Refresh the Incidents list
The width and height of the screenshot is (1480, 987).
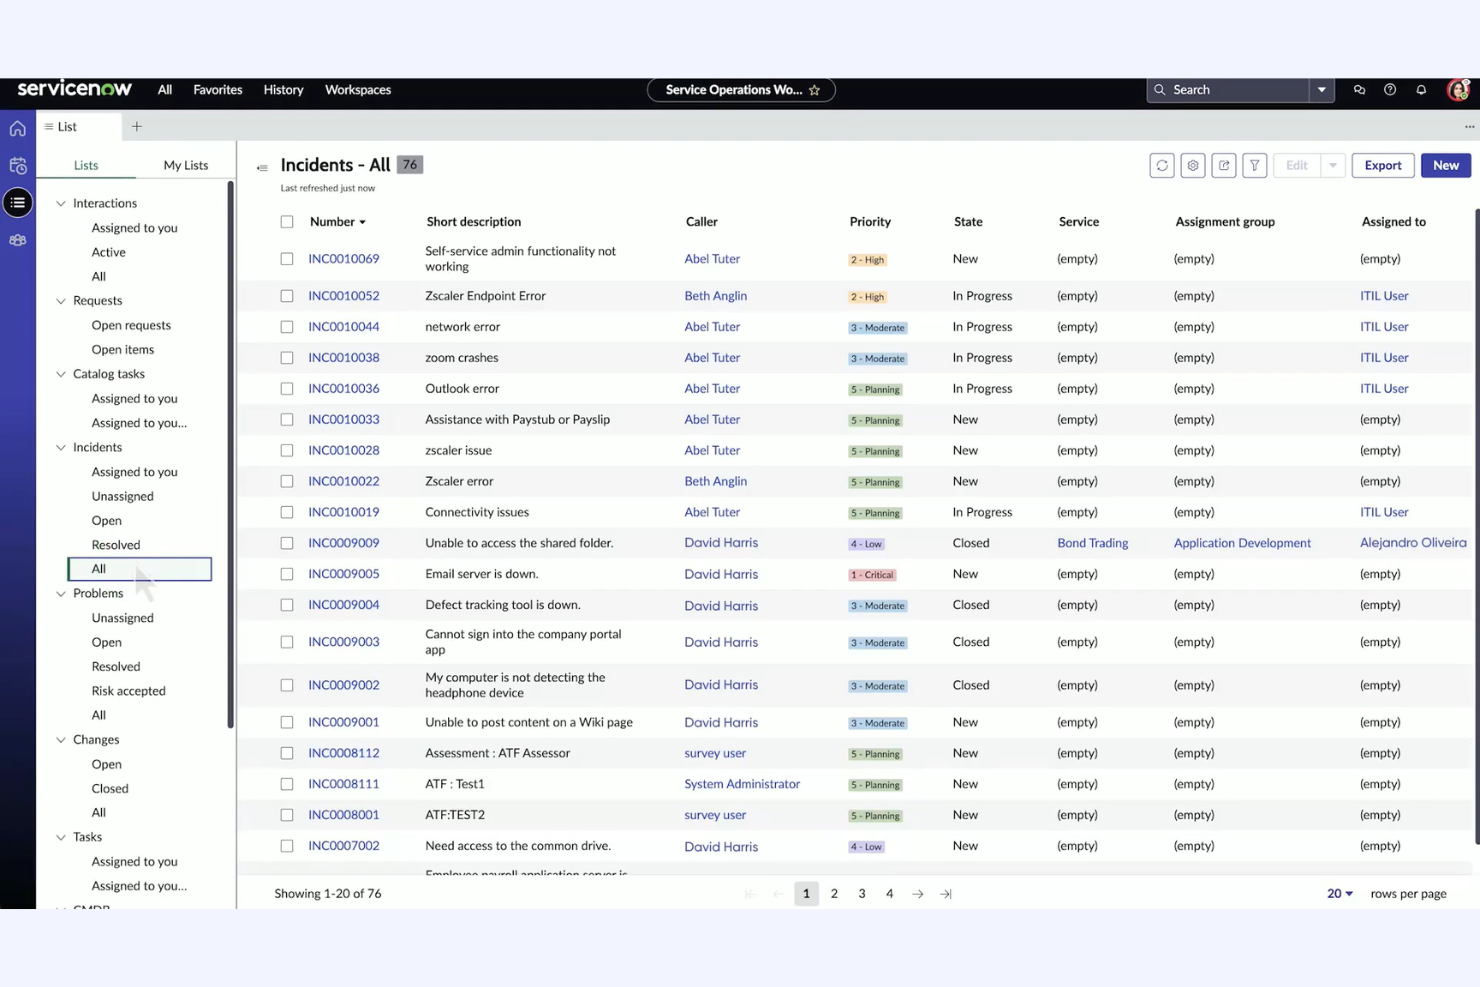[1161, 165]
